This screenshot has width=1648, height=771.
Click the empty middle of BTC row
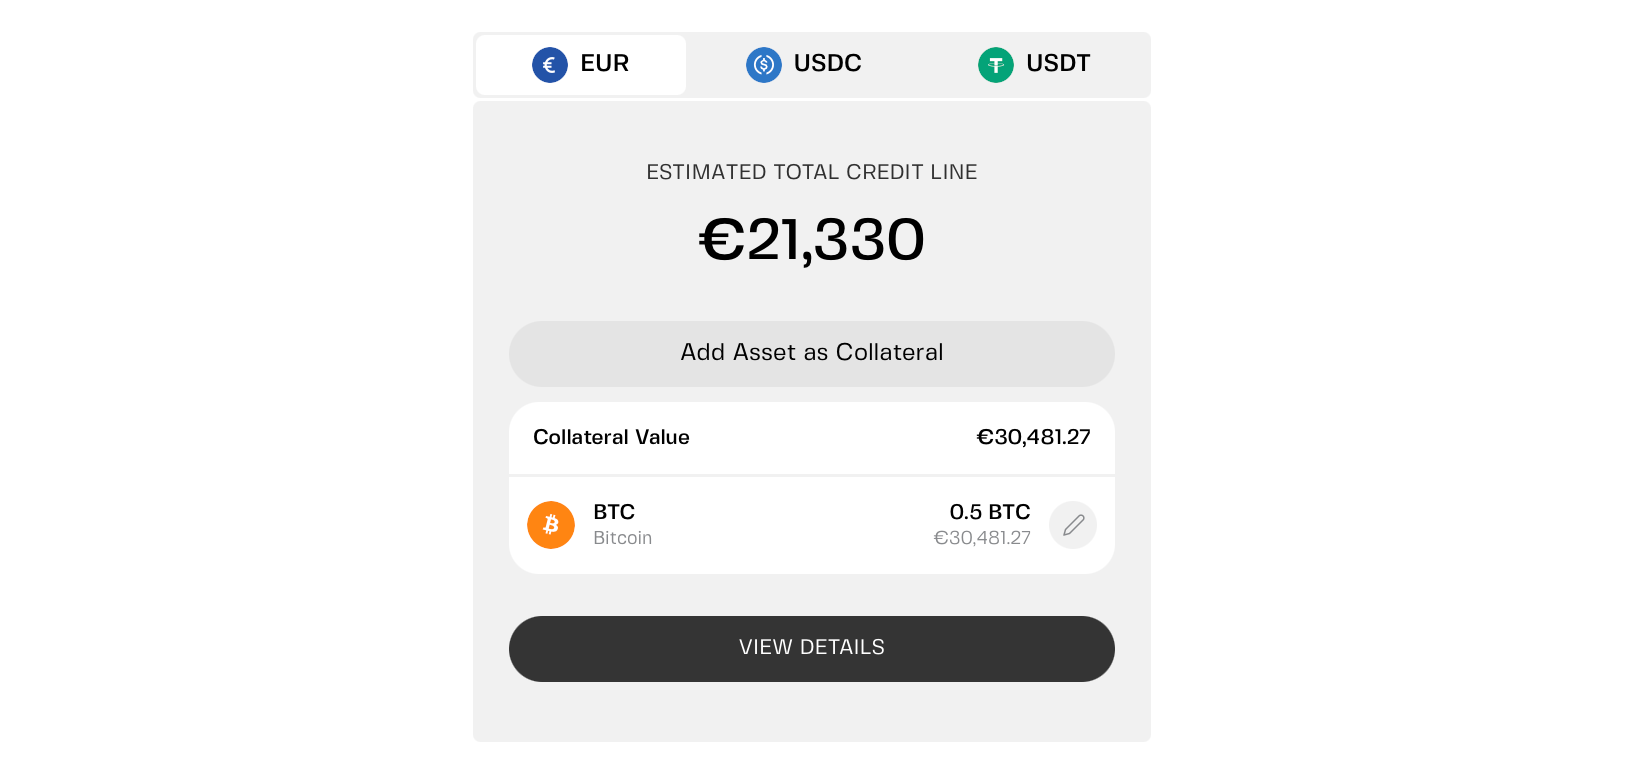click(790, 525)
